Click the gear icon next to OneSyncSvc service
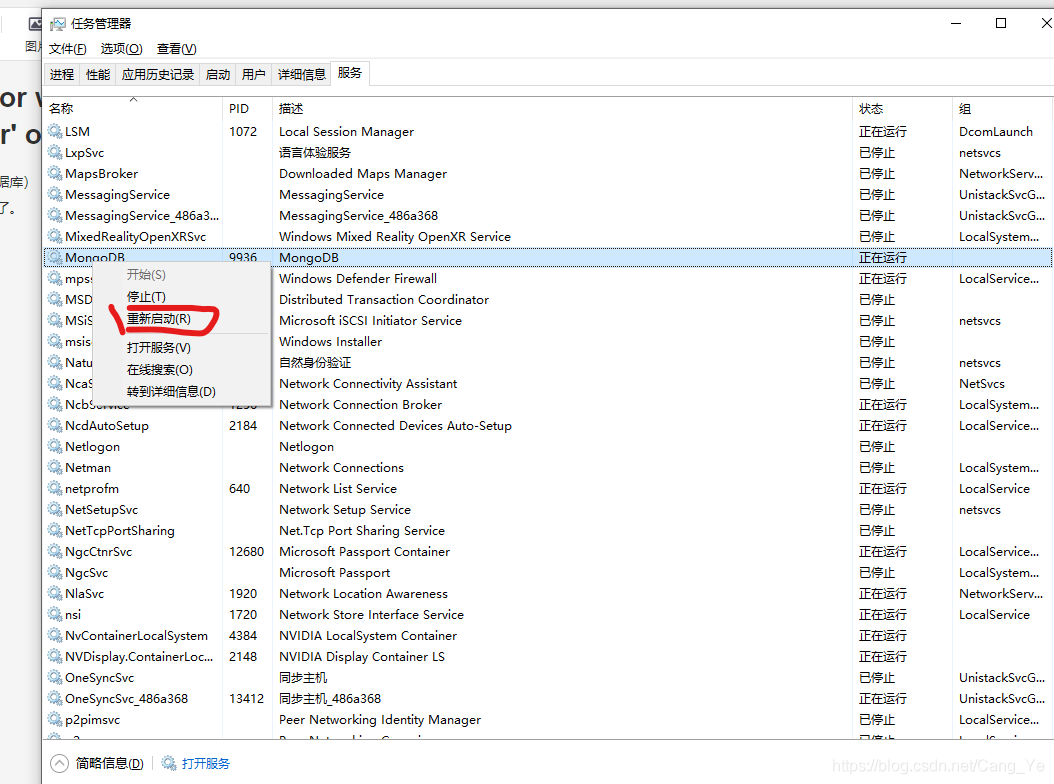Viewport: 1054px width, 784px height. click(x=54, y=677)
